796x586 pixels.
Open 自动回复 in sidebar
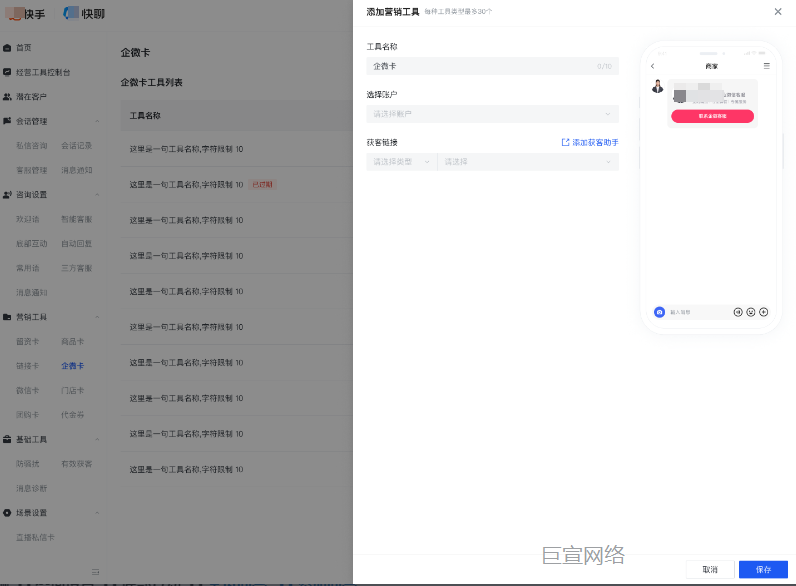point(77,244)
